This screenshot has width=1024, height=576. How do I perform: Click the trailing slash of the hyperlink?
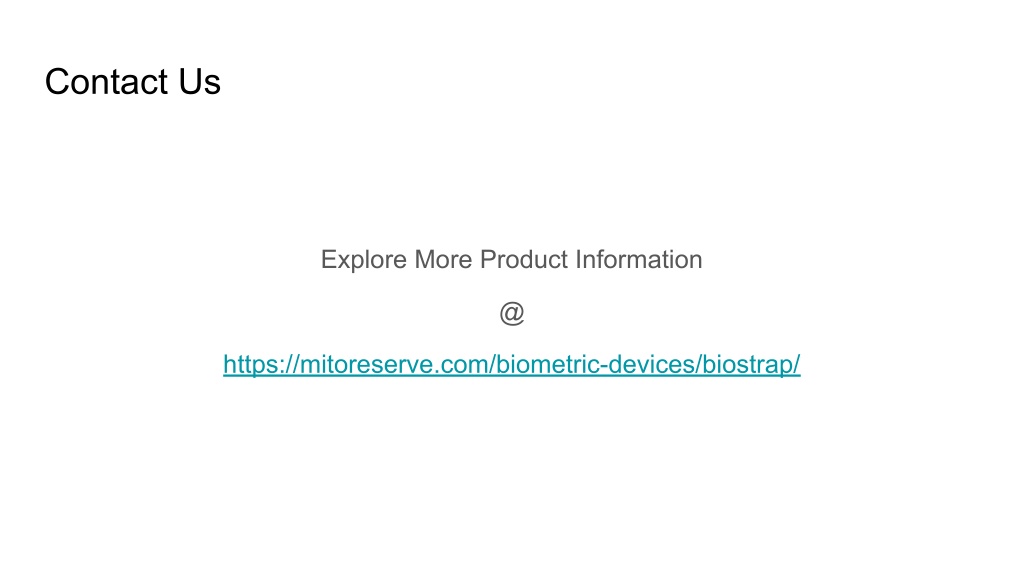797,364
